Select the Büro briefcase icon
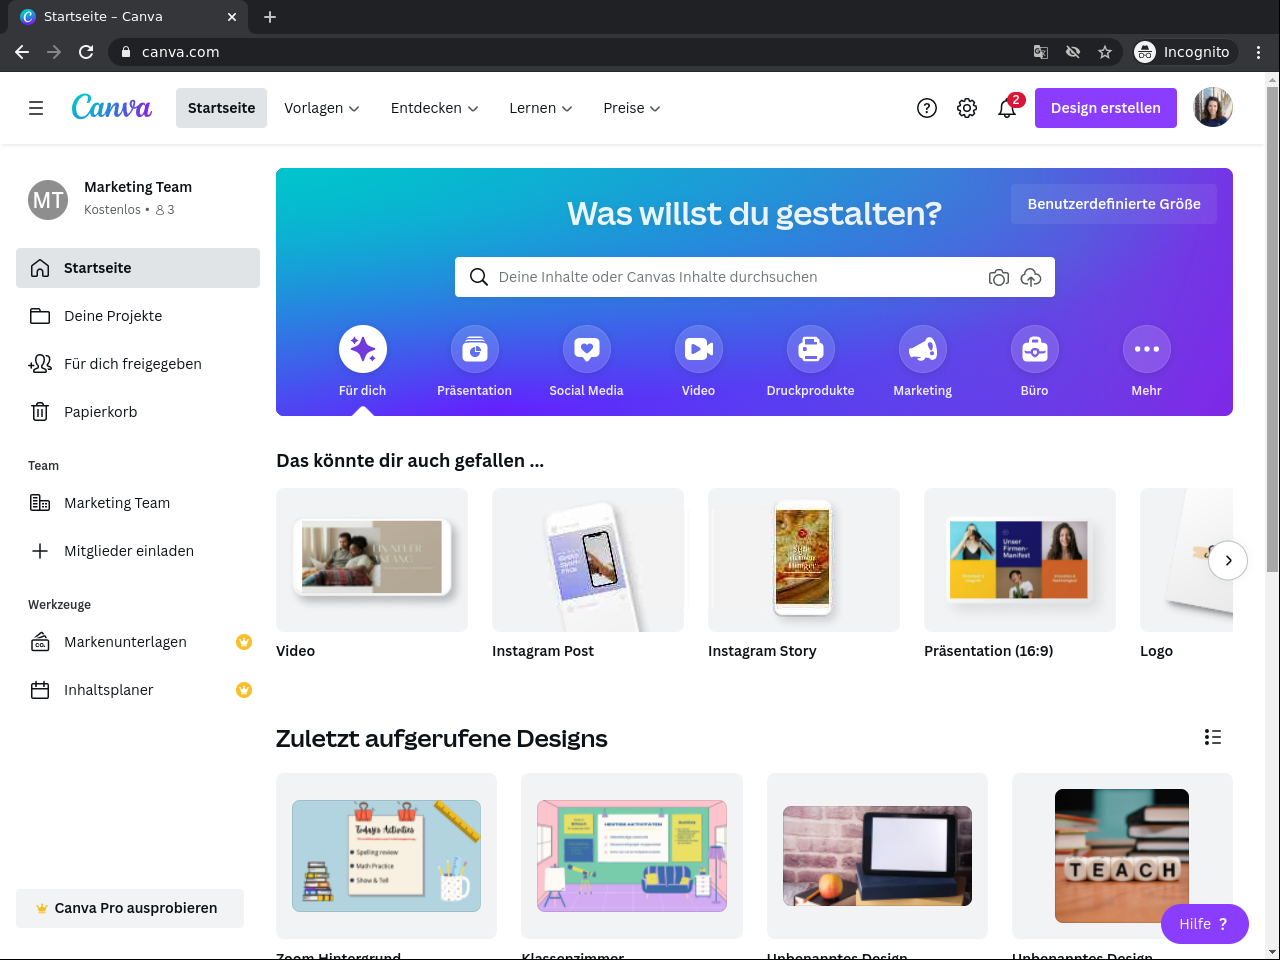This screenshot has width=1280, height=960. (x=1035, y=349)
